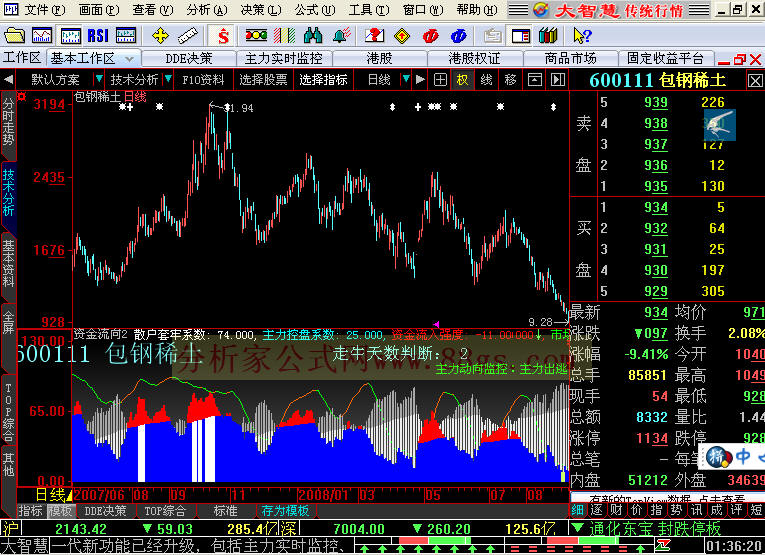
Task: Click the red-green striped bars icon
Action: [284, 36]
